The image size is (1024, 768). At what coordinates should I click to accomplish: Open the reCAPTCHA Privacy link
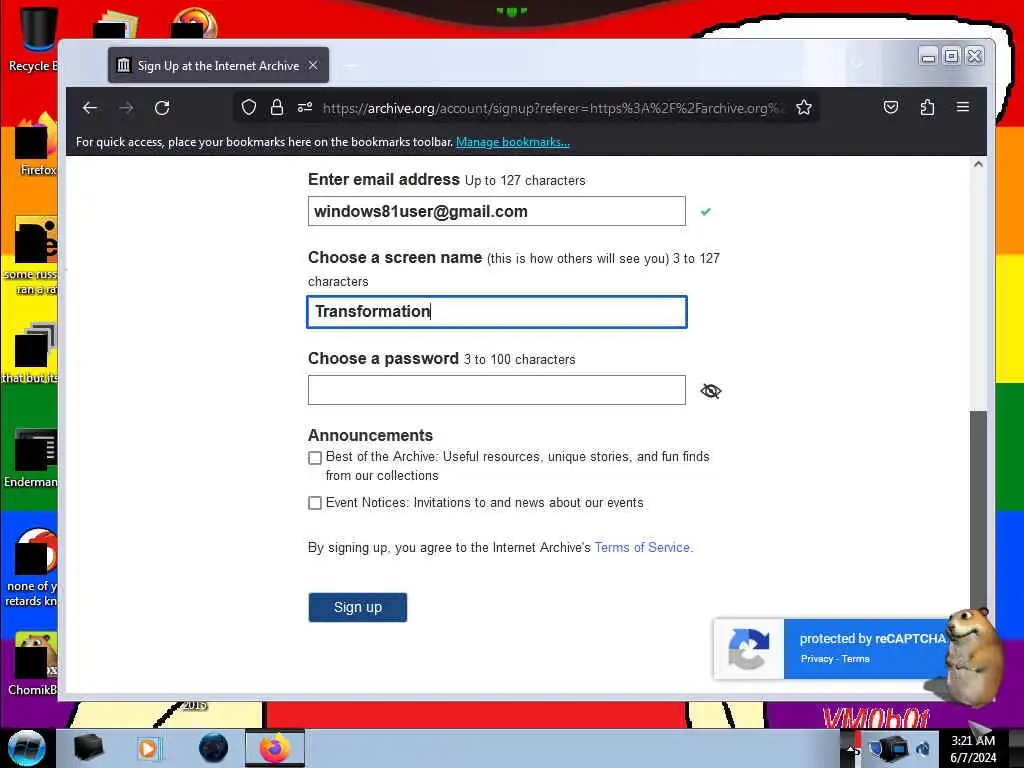point(817,659)
